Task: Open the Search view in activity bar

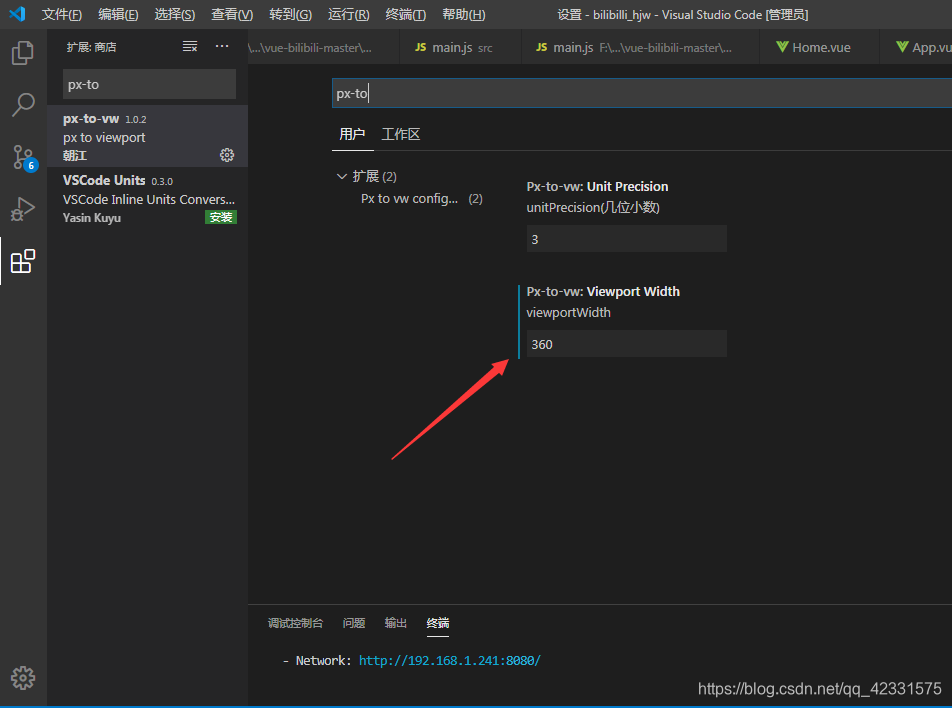Action: click(x=22, y=104)
